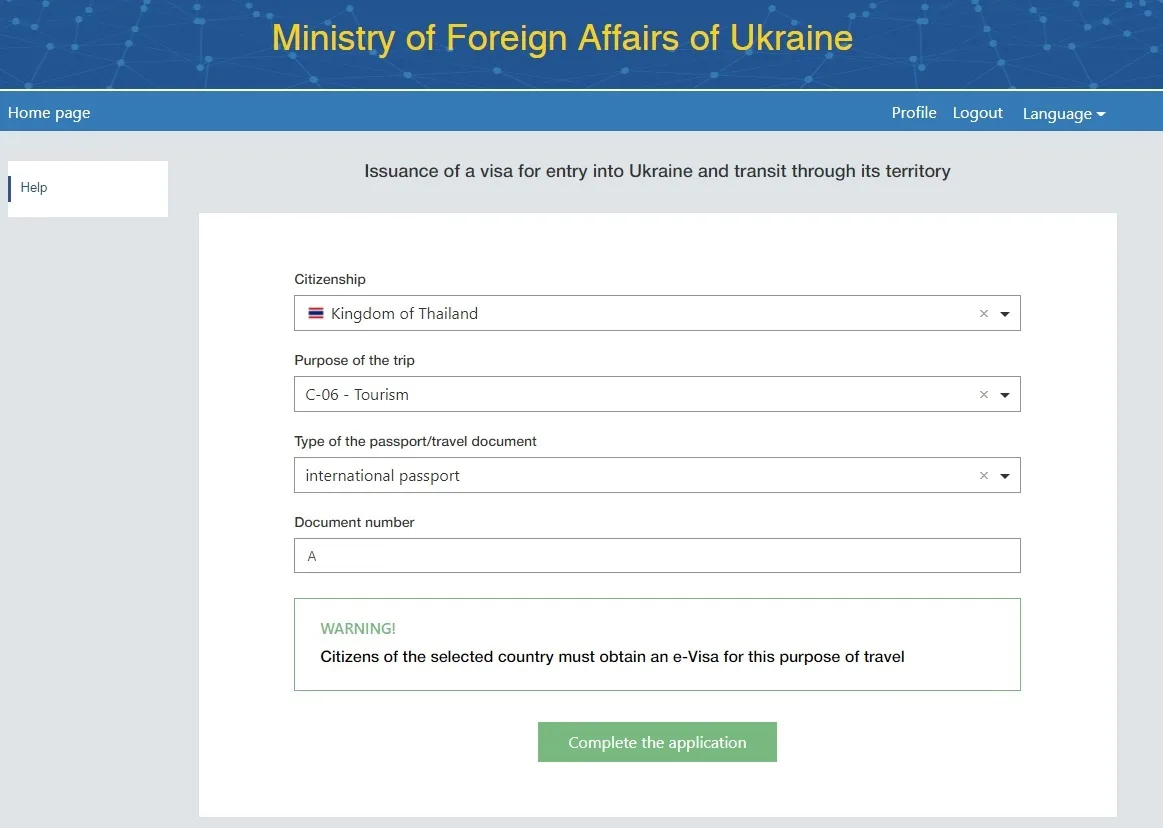Select the Kingdom of Thailand citizenship field
This screenshot has height=828, width=1163.
657,313
